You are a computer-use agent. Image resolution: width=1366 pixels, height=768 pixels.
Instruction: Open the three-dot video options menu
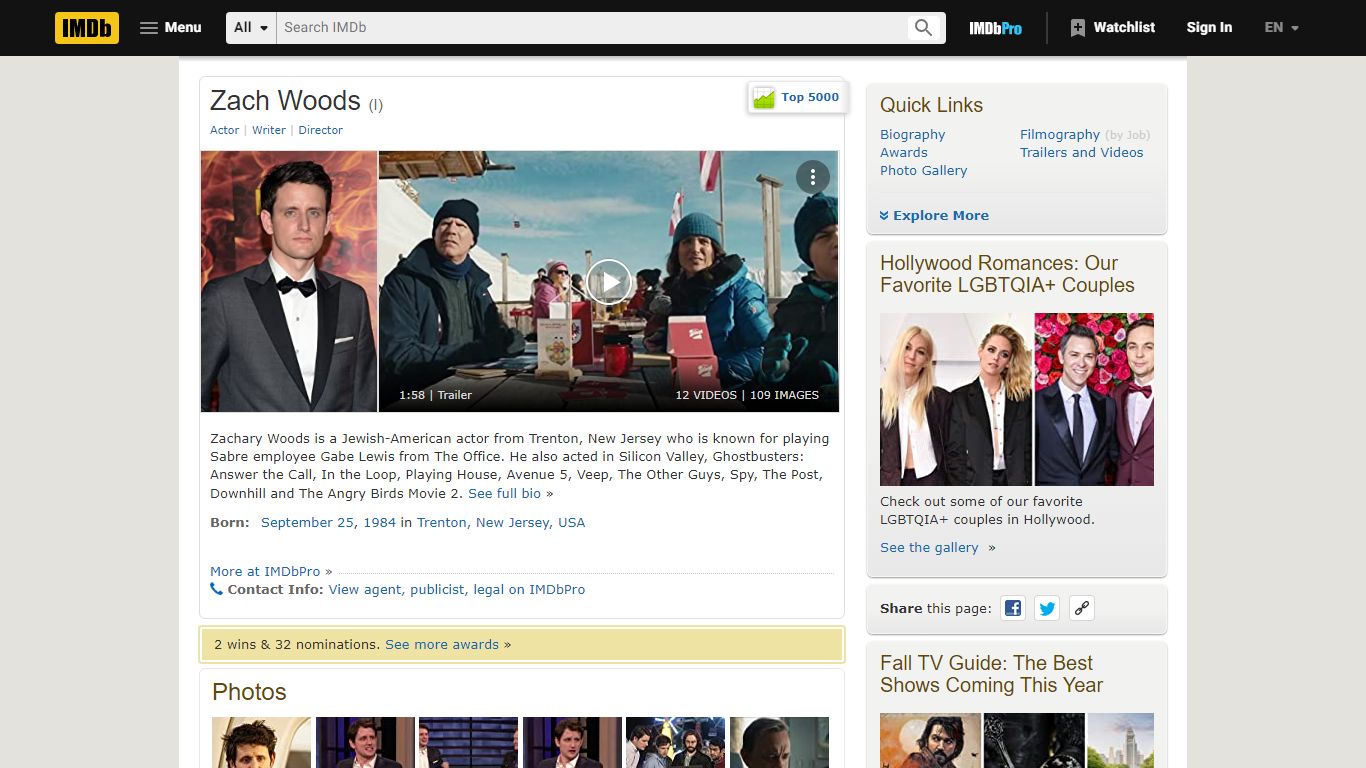[x=813, y=177]
